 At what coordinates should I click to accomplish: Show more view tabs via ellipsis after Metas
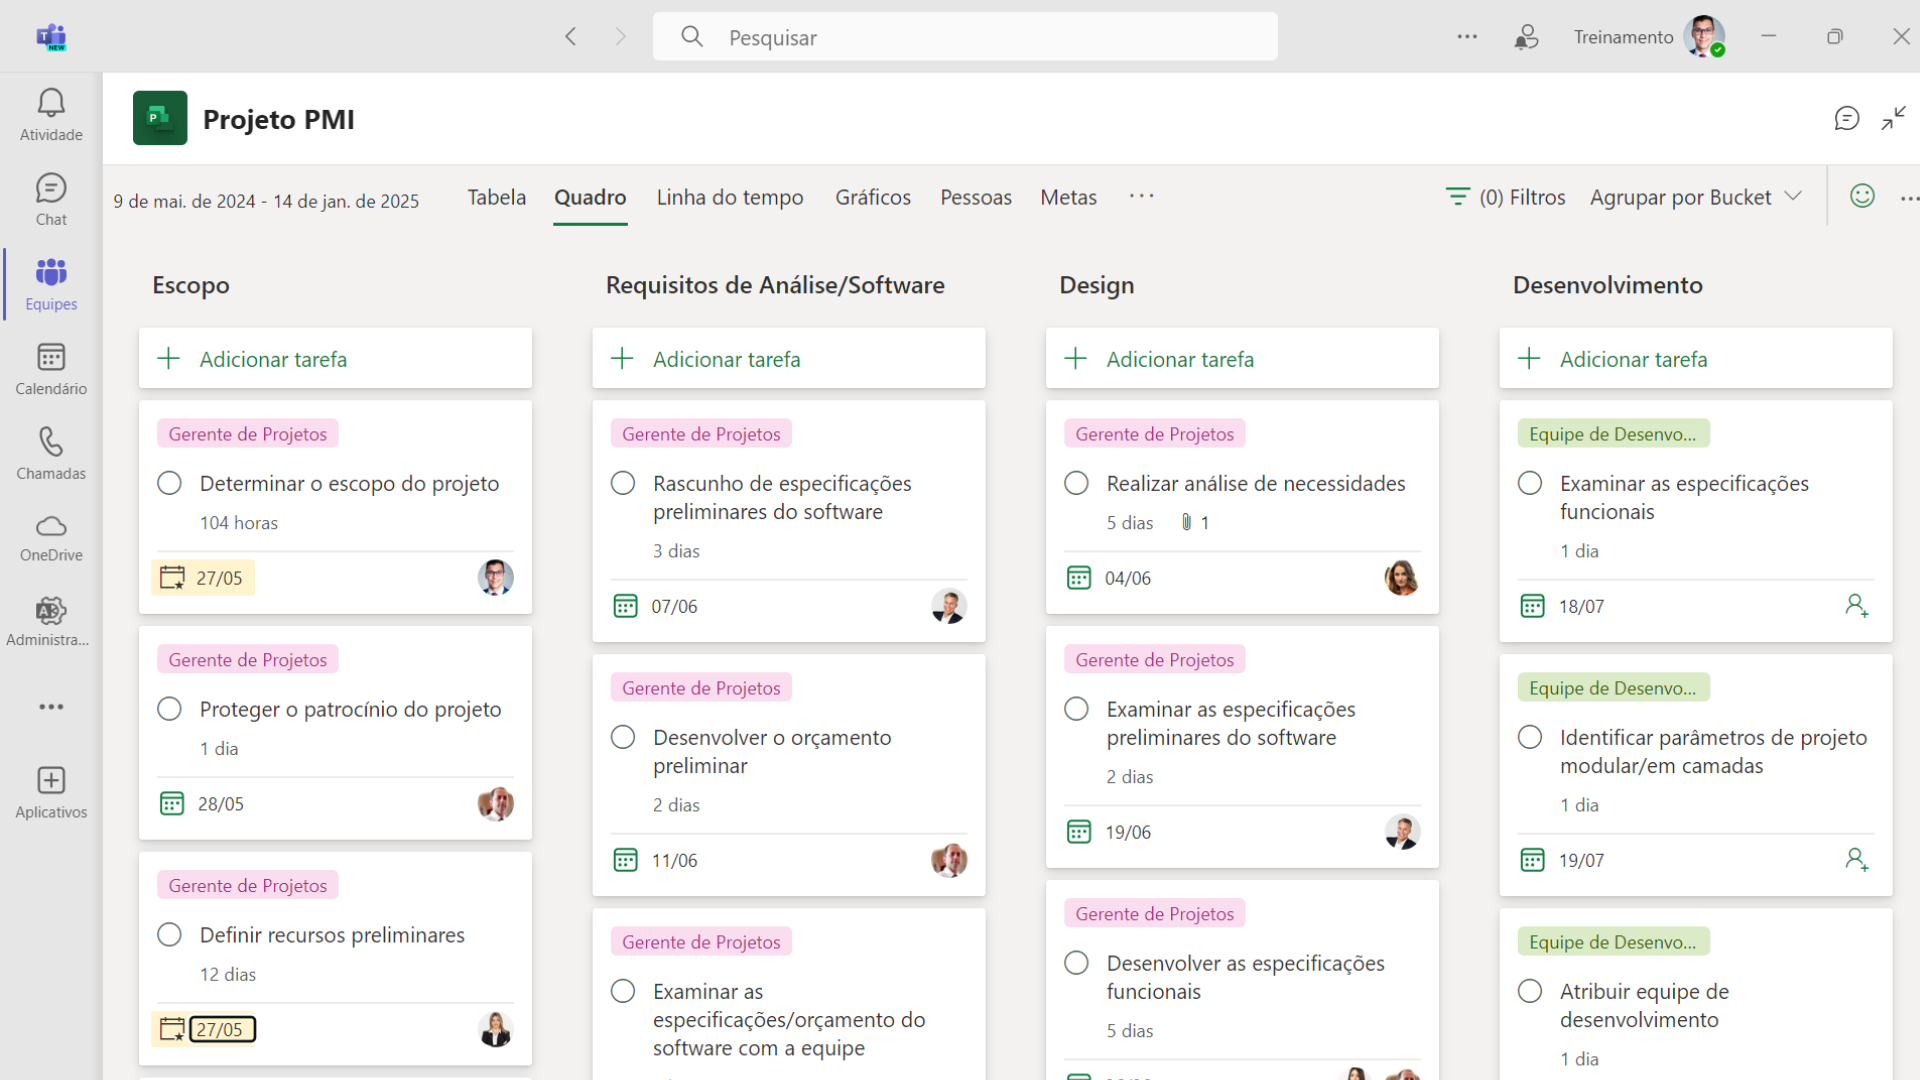[1141, 196]
